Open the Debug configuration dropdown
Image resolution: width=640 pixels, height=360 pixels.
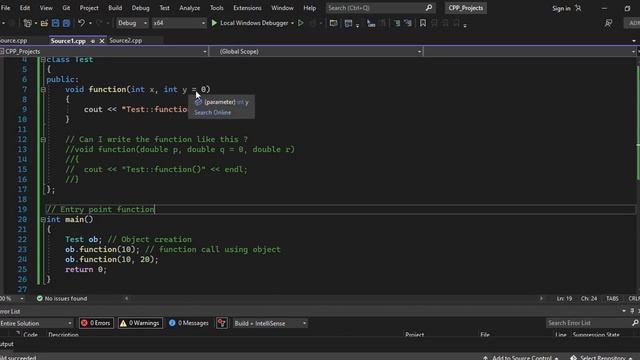[132, 23]
